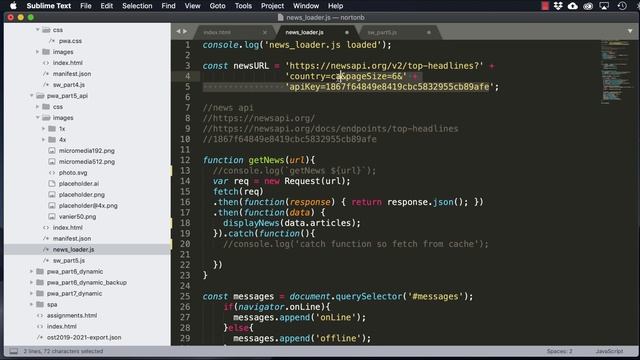The width and height of the screenshot is (640, 360).
Task: Open the Selection menu
Action: click(137, 6)
